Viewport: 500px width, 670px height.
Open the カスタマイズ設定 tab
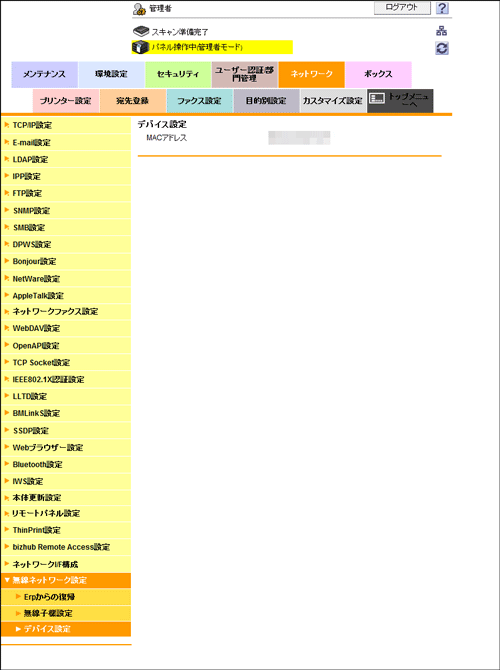coord(333,101)
